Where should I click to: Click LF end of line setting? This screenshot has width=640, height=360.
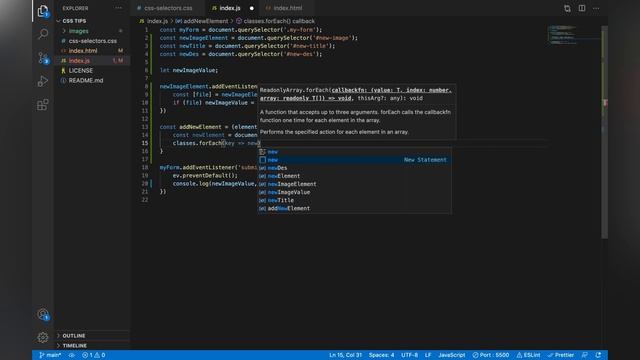428,355
